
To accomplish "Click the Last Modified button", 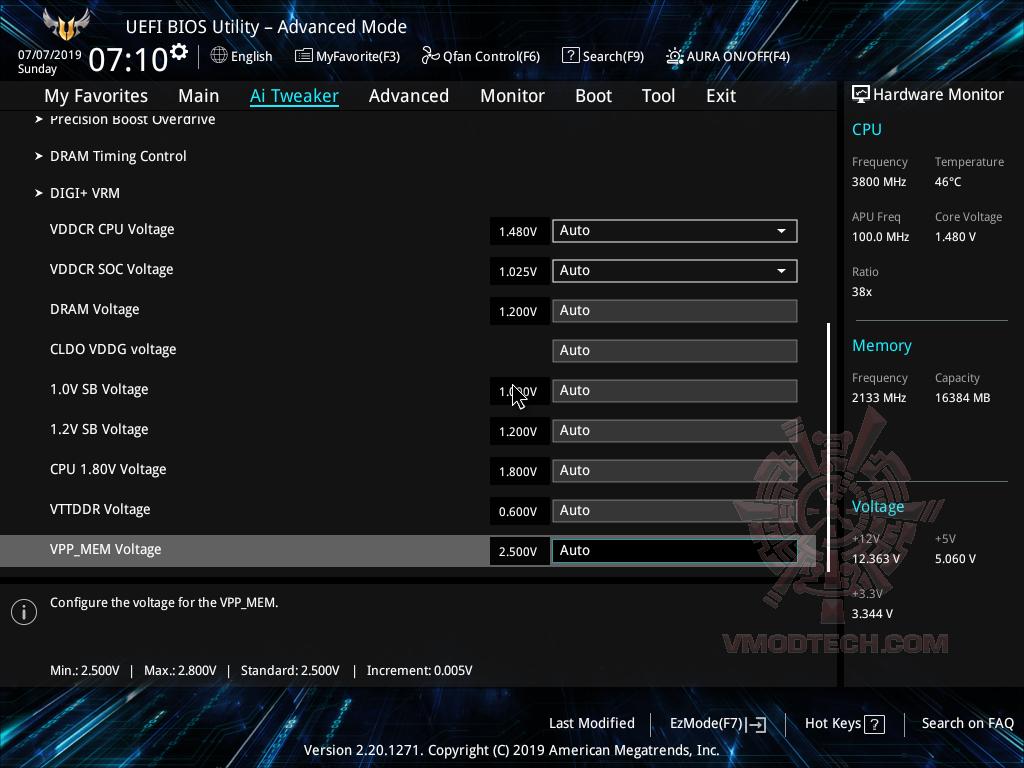I will [592, 723].
